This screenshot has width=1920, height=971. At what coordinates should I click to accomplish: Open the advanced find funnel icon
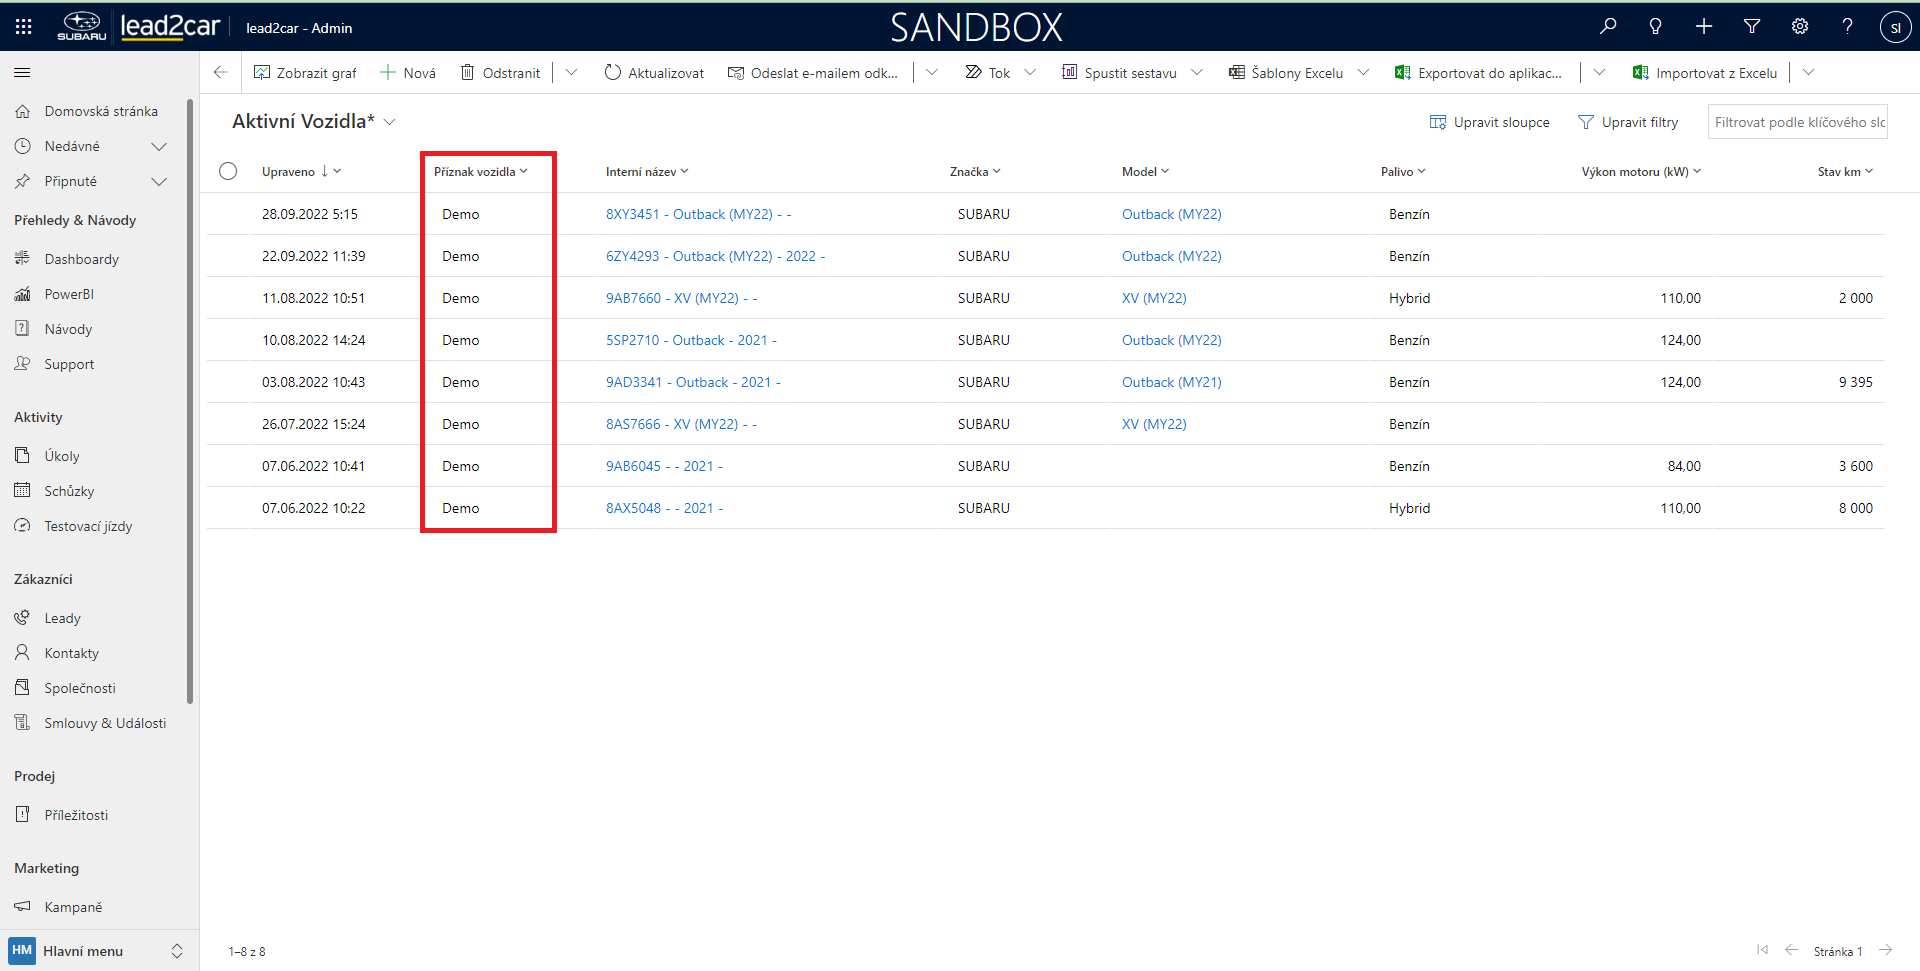tap(1752, 27)
